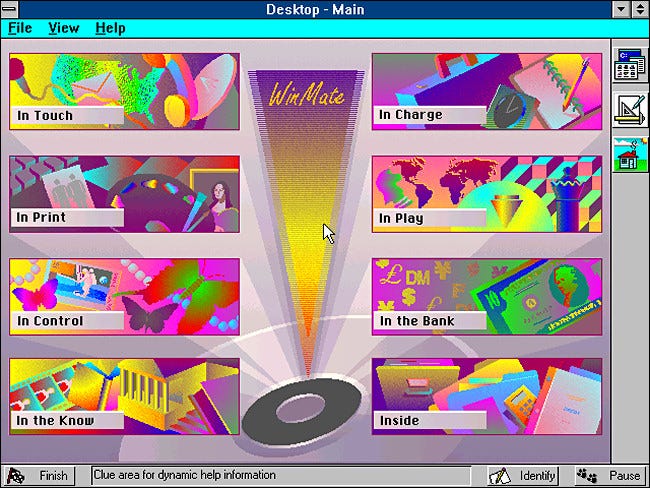650x488 pixels.
Task: Open the In Charge panel
Action: tap(486, 92)
